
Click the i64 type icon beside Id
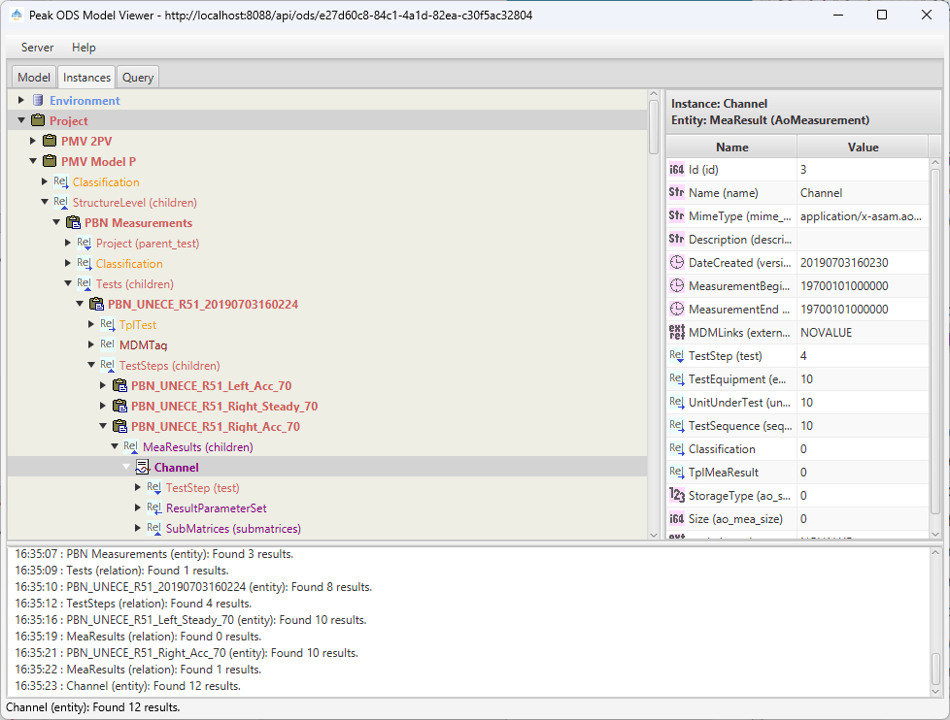[x=676, y=170]
